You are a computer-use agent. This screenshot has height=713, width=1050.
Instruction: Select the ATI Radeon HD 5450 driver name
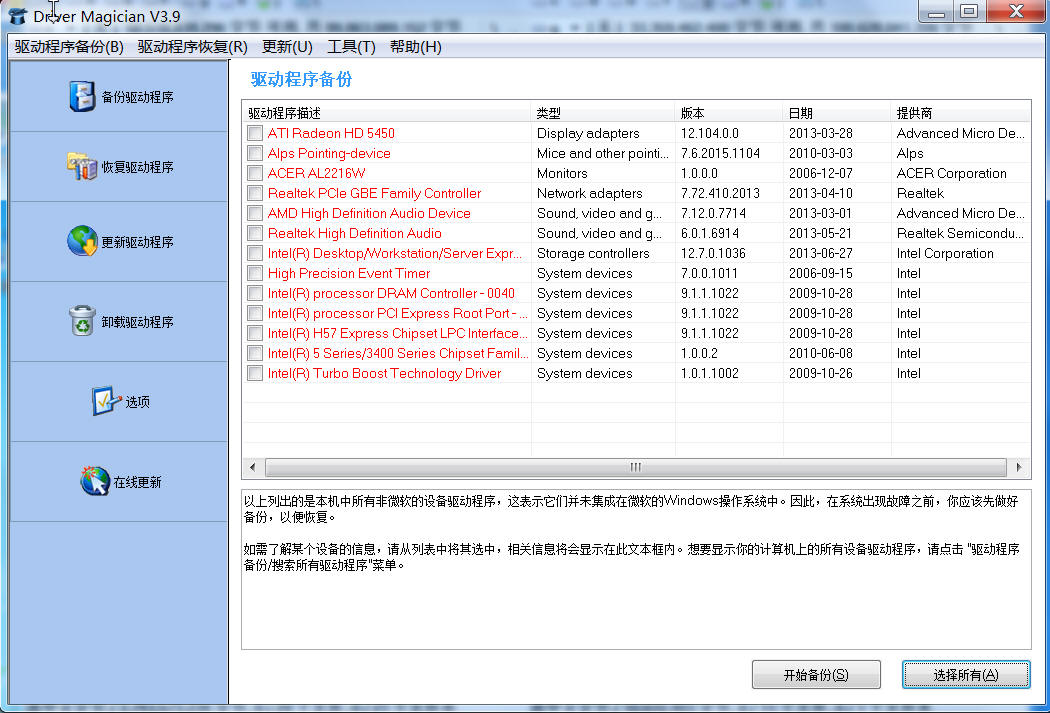pyautogui.click(x=331, y=133)
